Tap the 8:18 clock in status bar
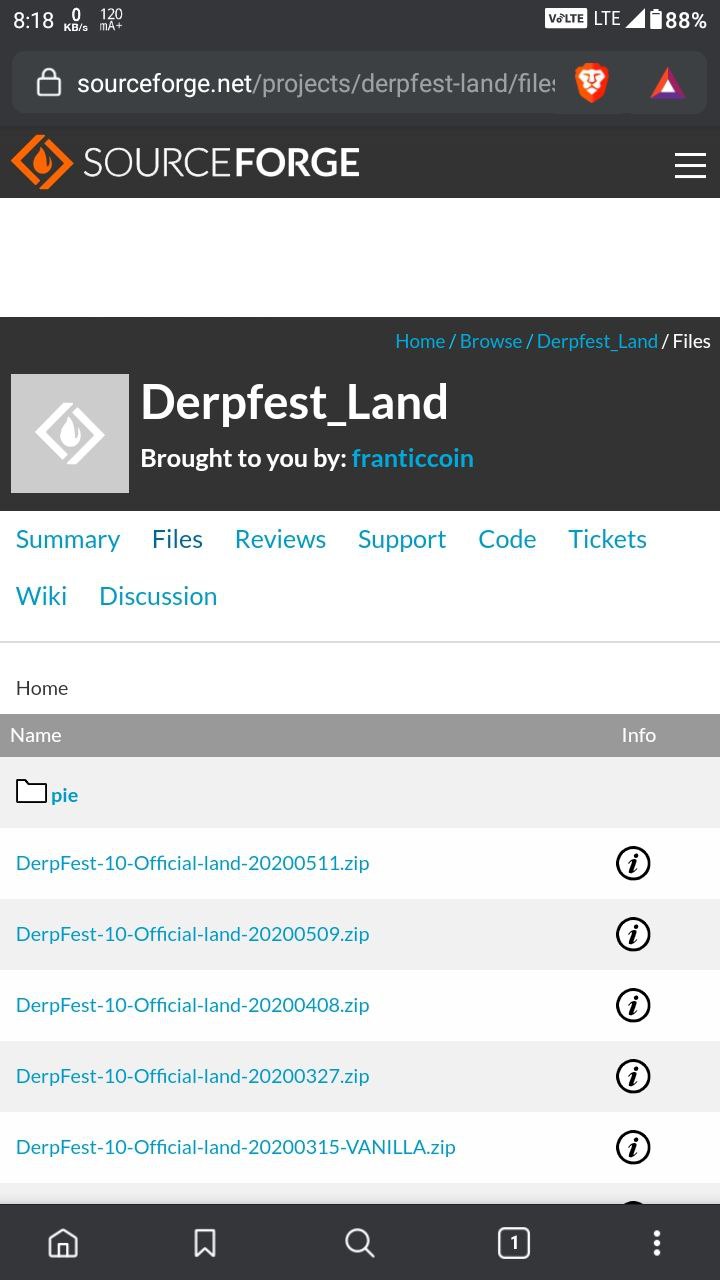This screenshot has height=1280, width=720. click(33, 20)
